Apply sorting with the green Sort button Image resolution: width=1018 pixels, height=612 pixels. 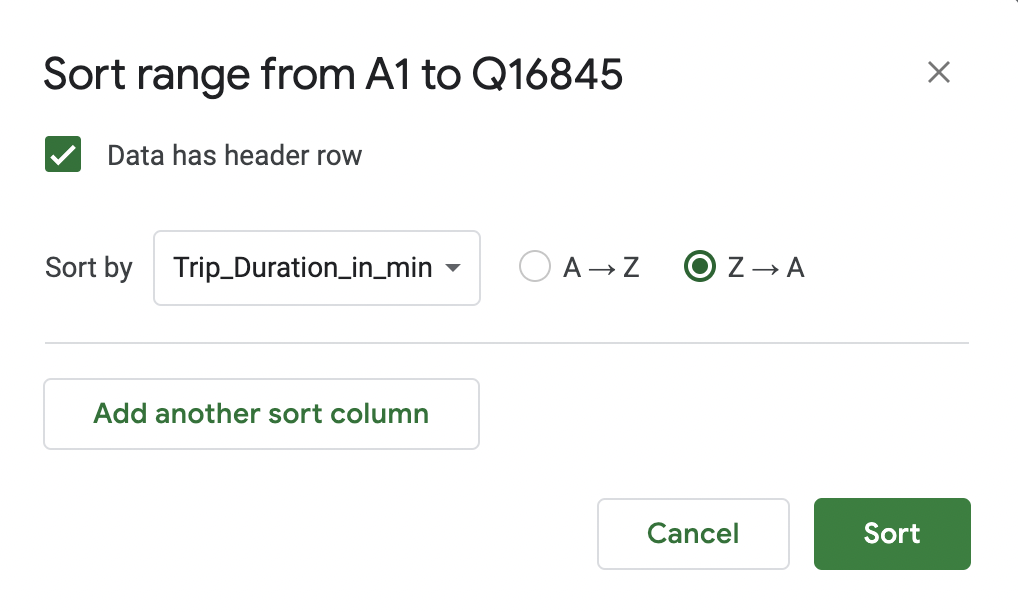pyautogui.click(x=892, y=534)
